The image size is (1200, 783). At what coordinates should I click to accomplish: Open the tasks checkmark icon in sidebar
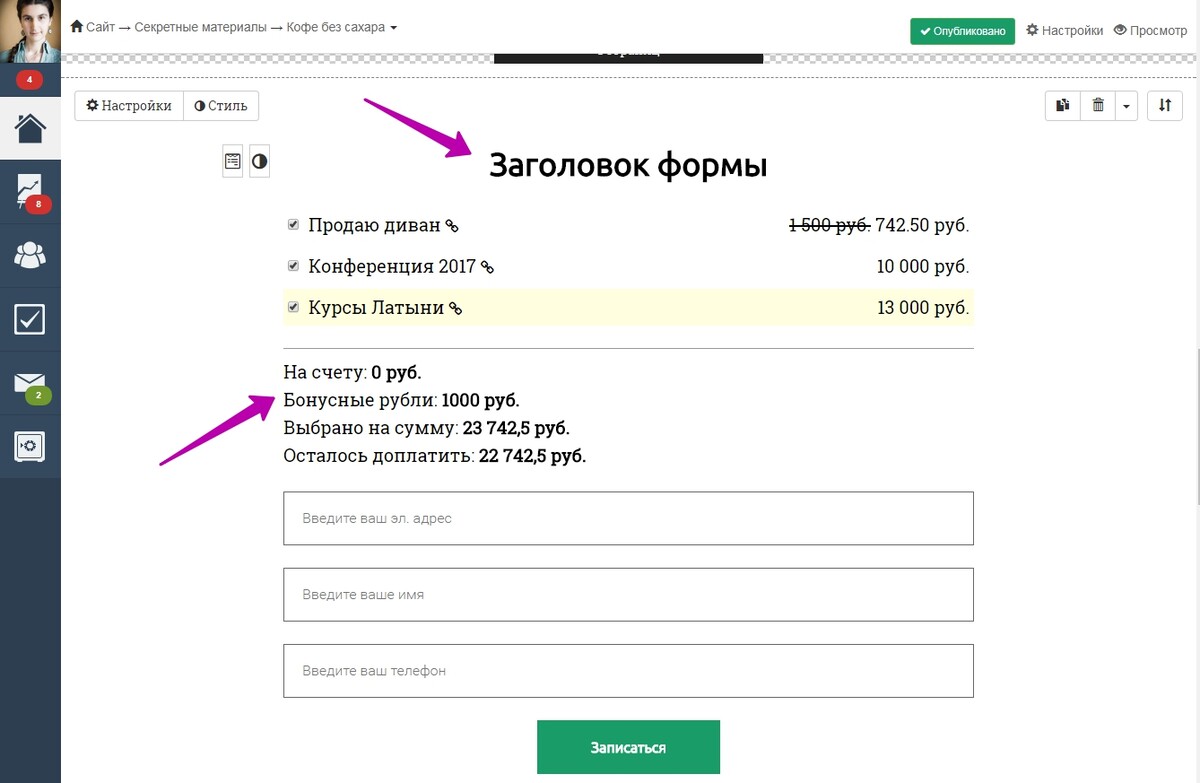(x=30, y=319)
